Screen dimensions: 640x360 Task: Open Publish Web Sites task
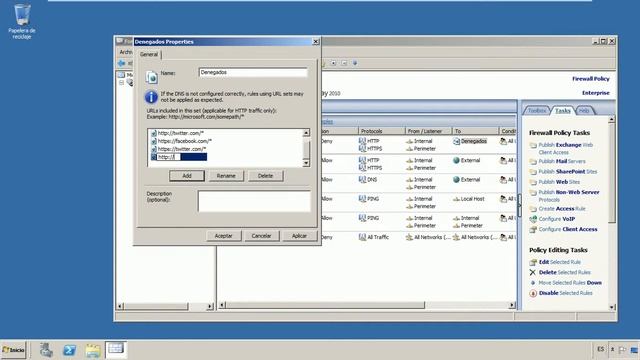coord(559,182)
